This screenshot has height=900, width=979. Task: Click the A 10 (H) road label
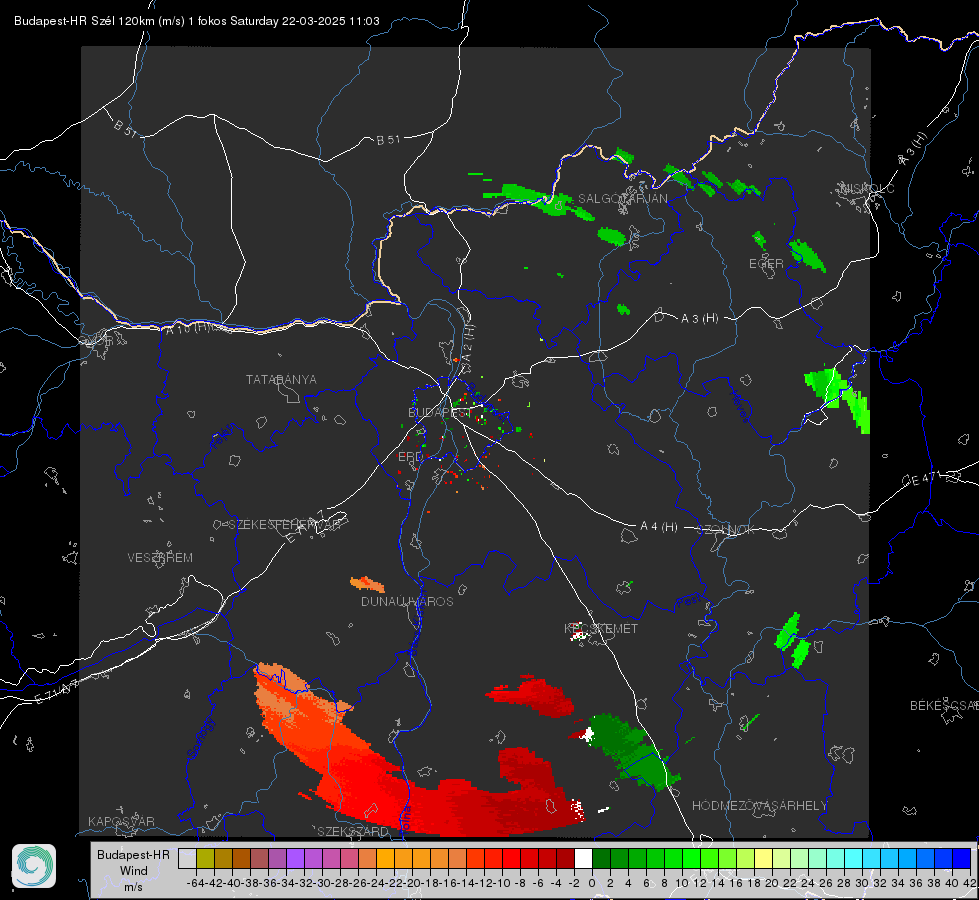[x=188, y=327]
